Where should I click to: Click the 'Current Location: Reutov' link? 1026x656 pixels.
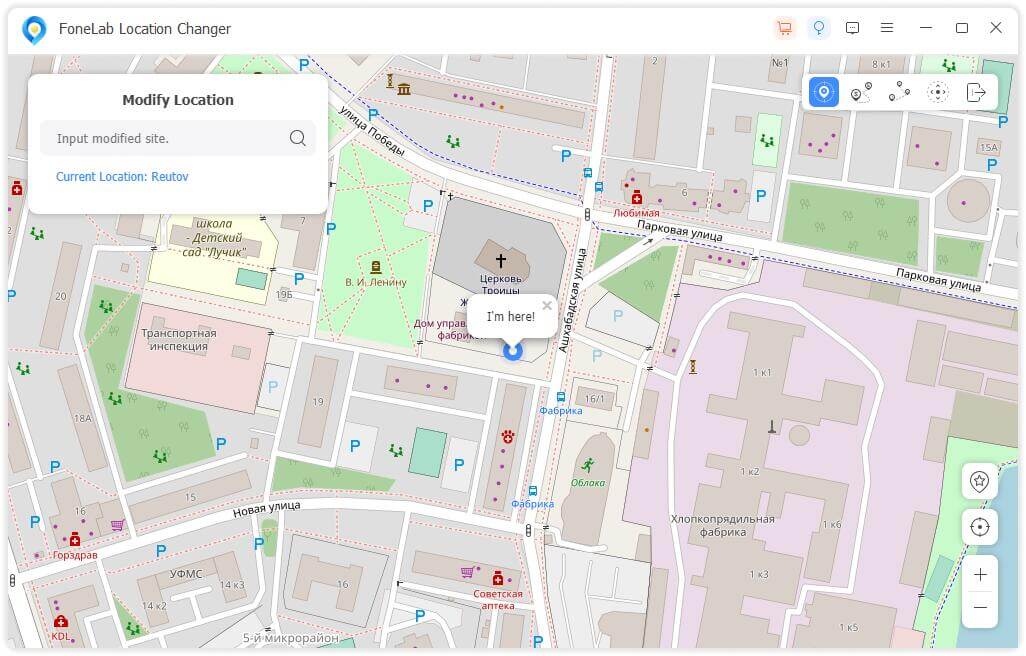(x=122, y=177)
